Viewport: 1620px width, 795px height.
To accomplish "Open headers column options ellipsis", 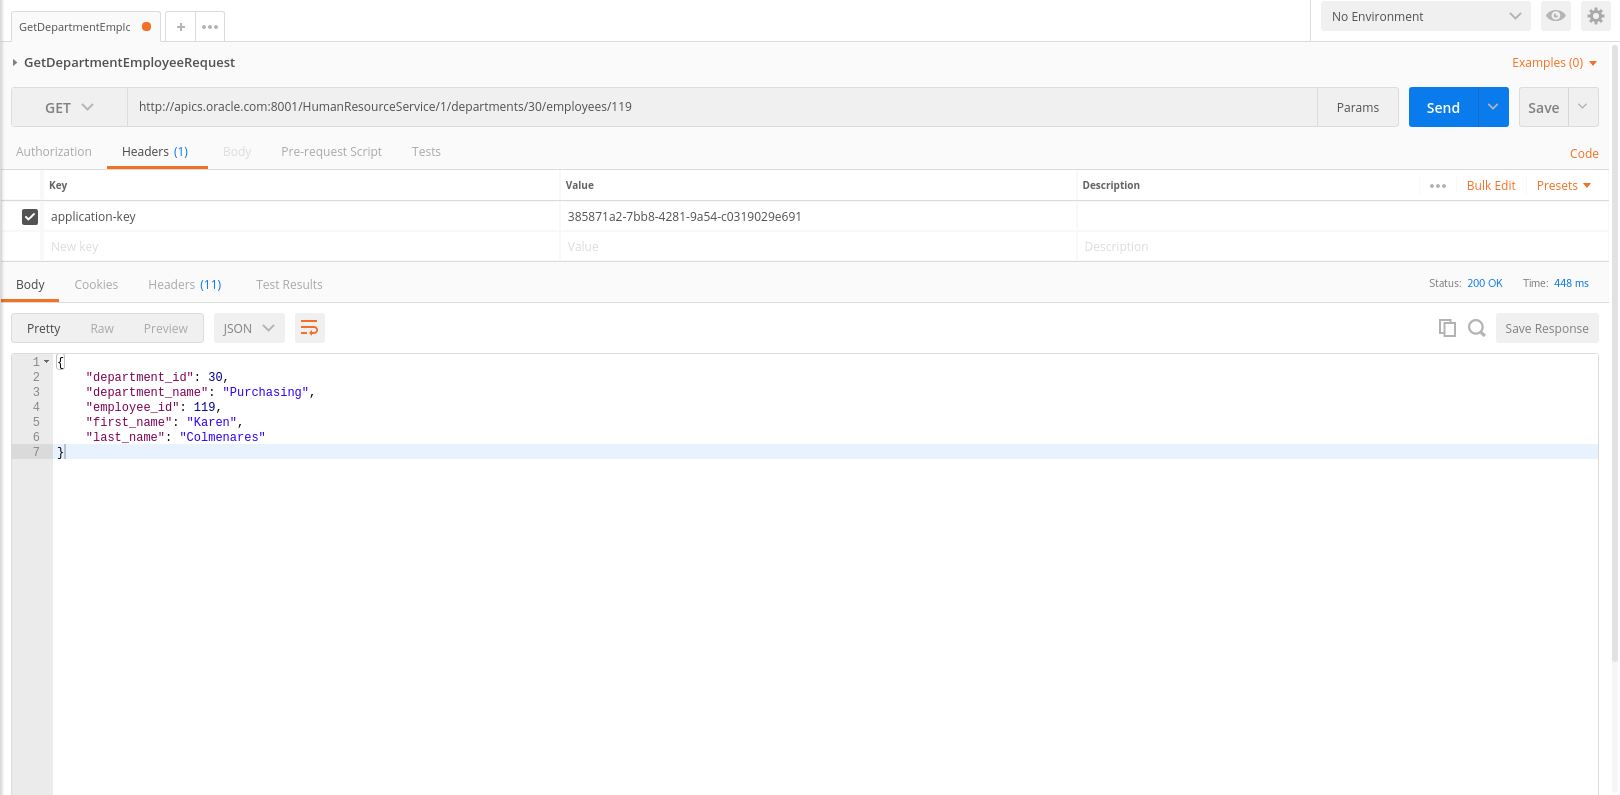I will tap(1438, 186).
